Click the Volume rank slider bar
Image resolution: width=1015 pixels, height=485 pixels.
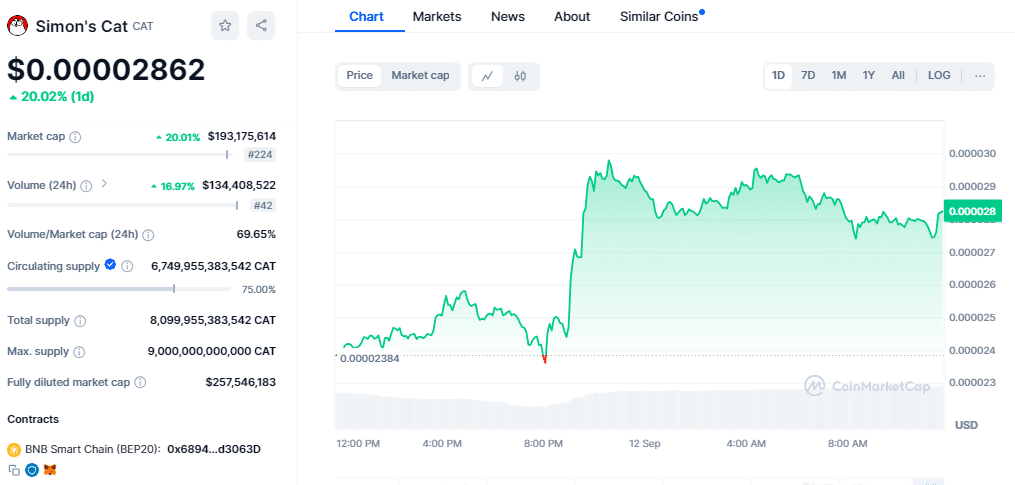click(123, 205)
